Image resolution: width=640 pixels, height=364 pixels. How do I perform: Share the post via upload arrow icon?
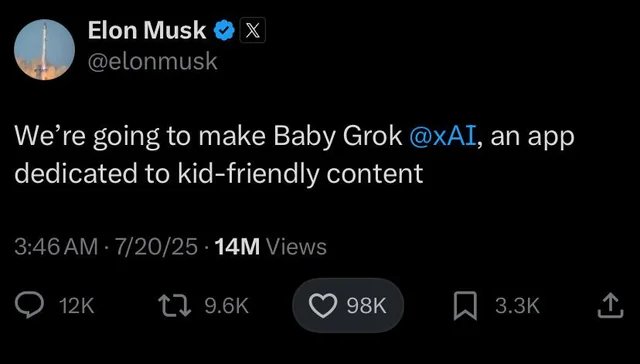(x=611, y=306)
